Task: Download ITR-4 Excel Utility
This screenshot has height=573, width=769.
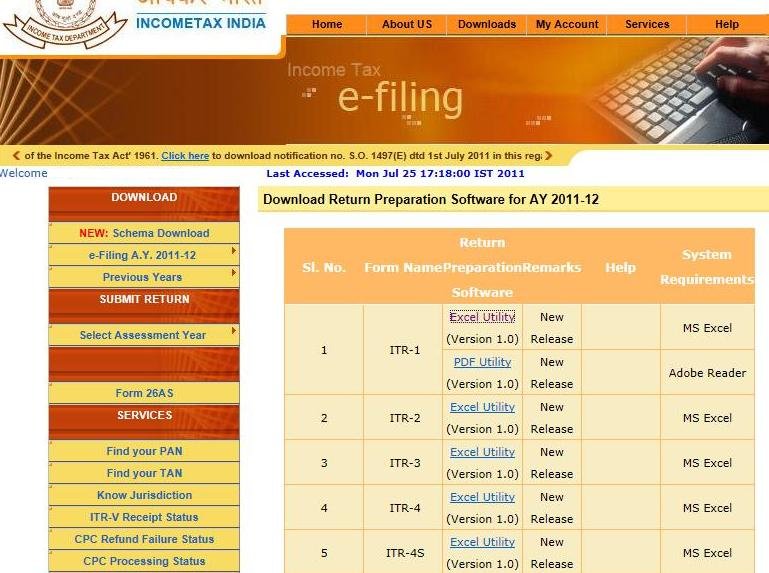Action: [x=482, y=497]
